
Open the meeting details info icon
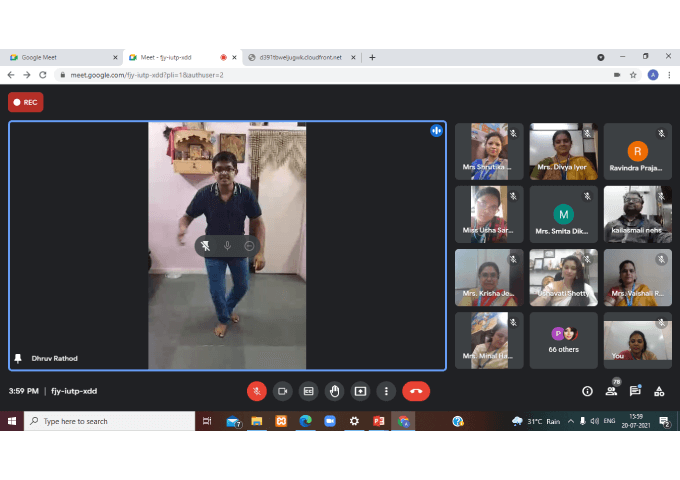tap(587, 391)
